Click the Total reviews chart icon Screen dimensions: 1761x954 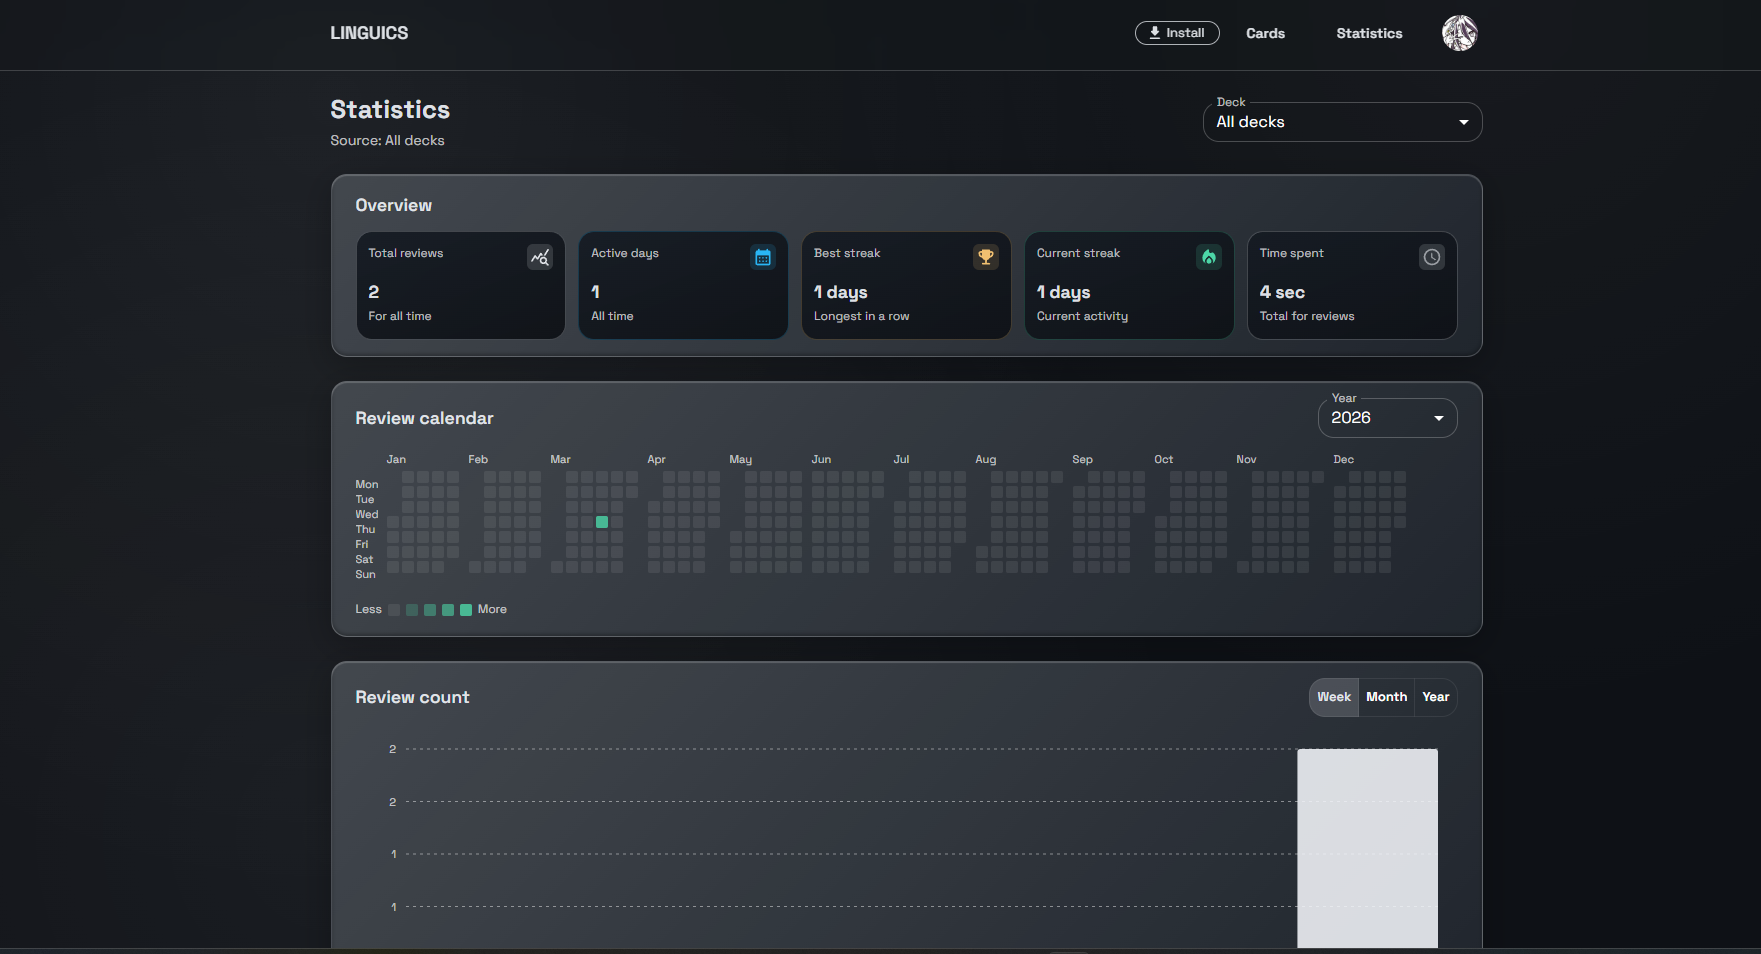[540, 258]
